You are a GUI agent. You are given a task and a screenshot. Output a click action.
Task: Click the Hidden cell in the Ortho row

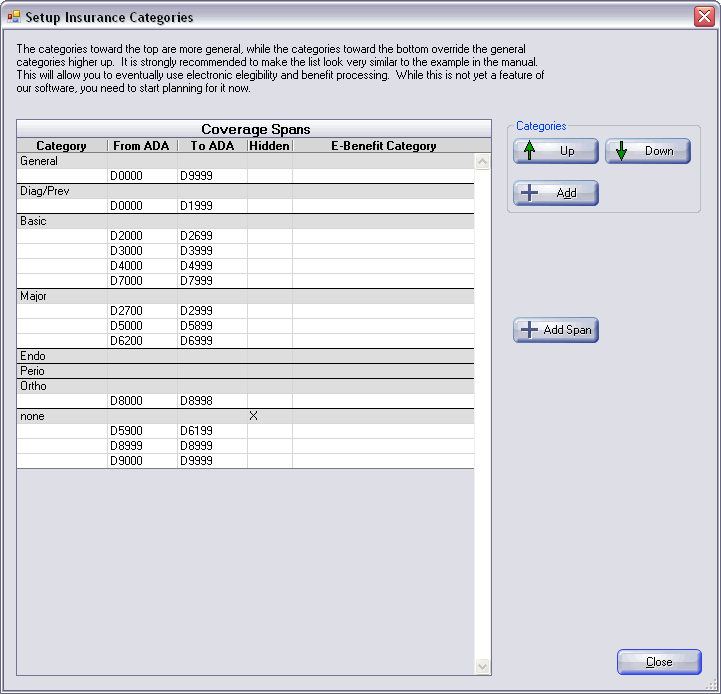269,386
